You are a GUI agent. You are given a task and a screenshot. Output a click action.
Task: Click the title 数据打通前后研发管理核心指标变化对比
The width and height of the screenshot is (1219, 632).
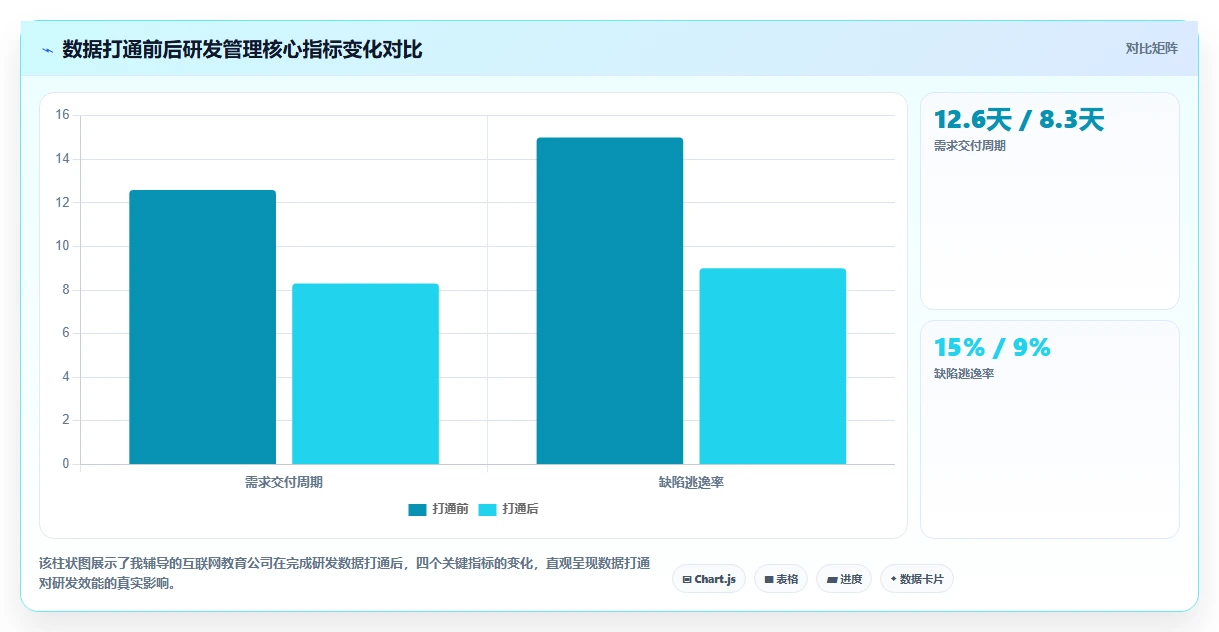pyautogui.click(x=242, y=49)
